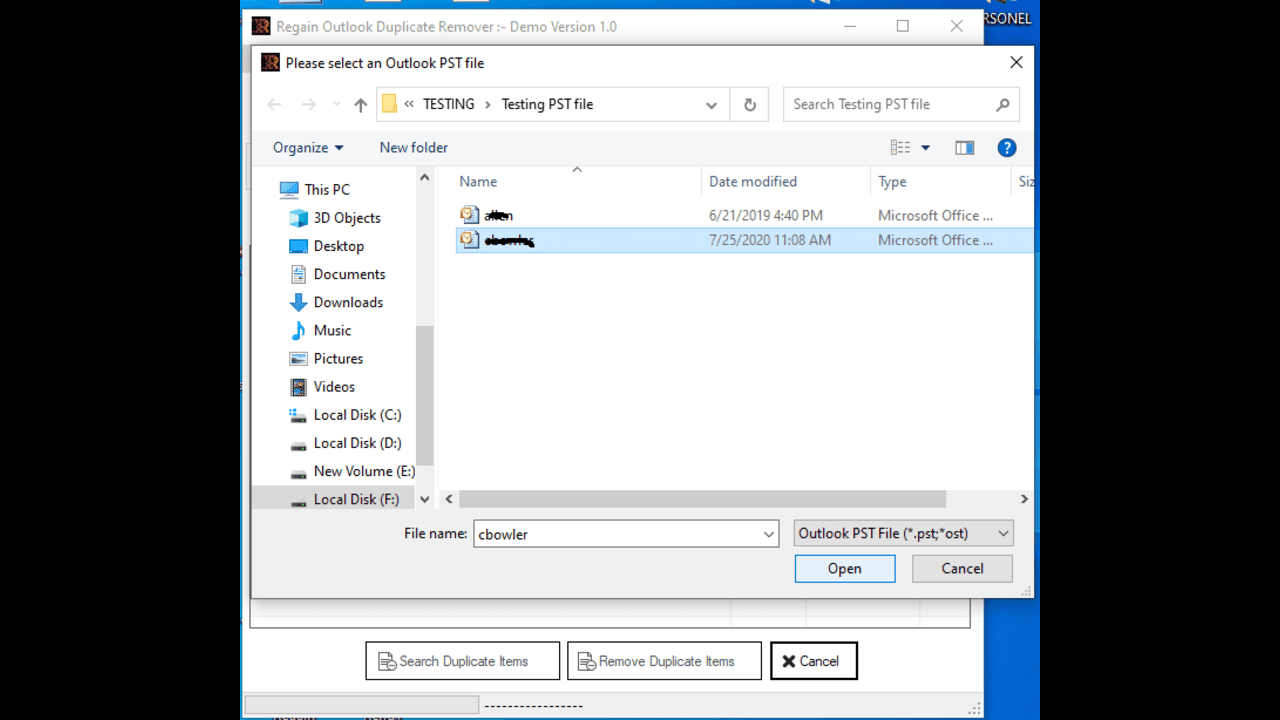Open Local Disk (C:)
The height and width of the screenshot is (720, 1280).
357,414
